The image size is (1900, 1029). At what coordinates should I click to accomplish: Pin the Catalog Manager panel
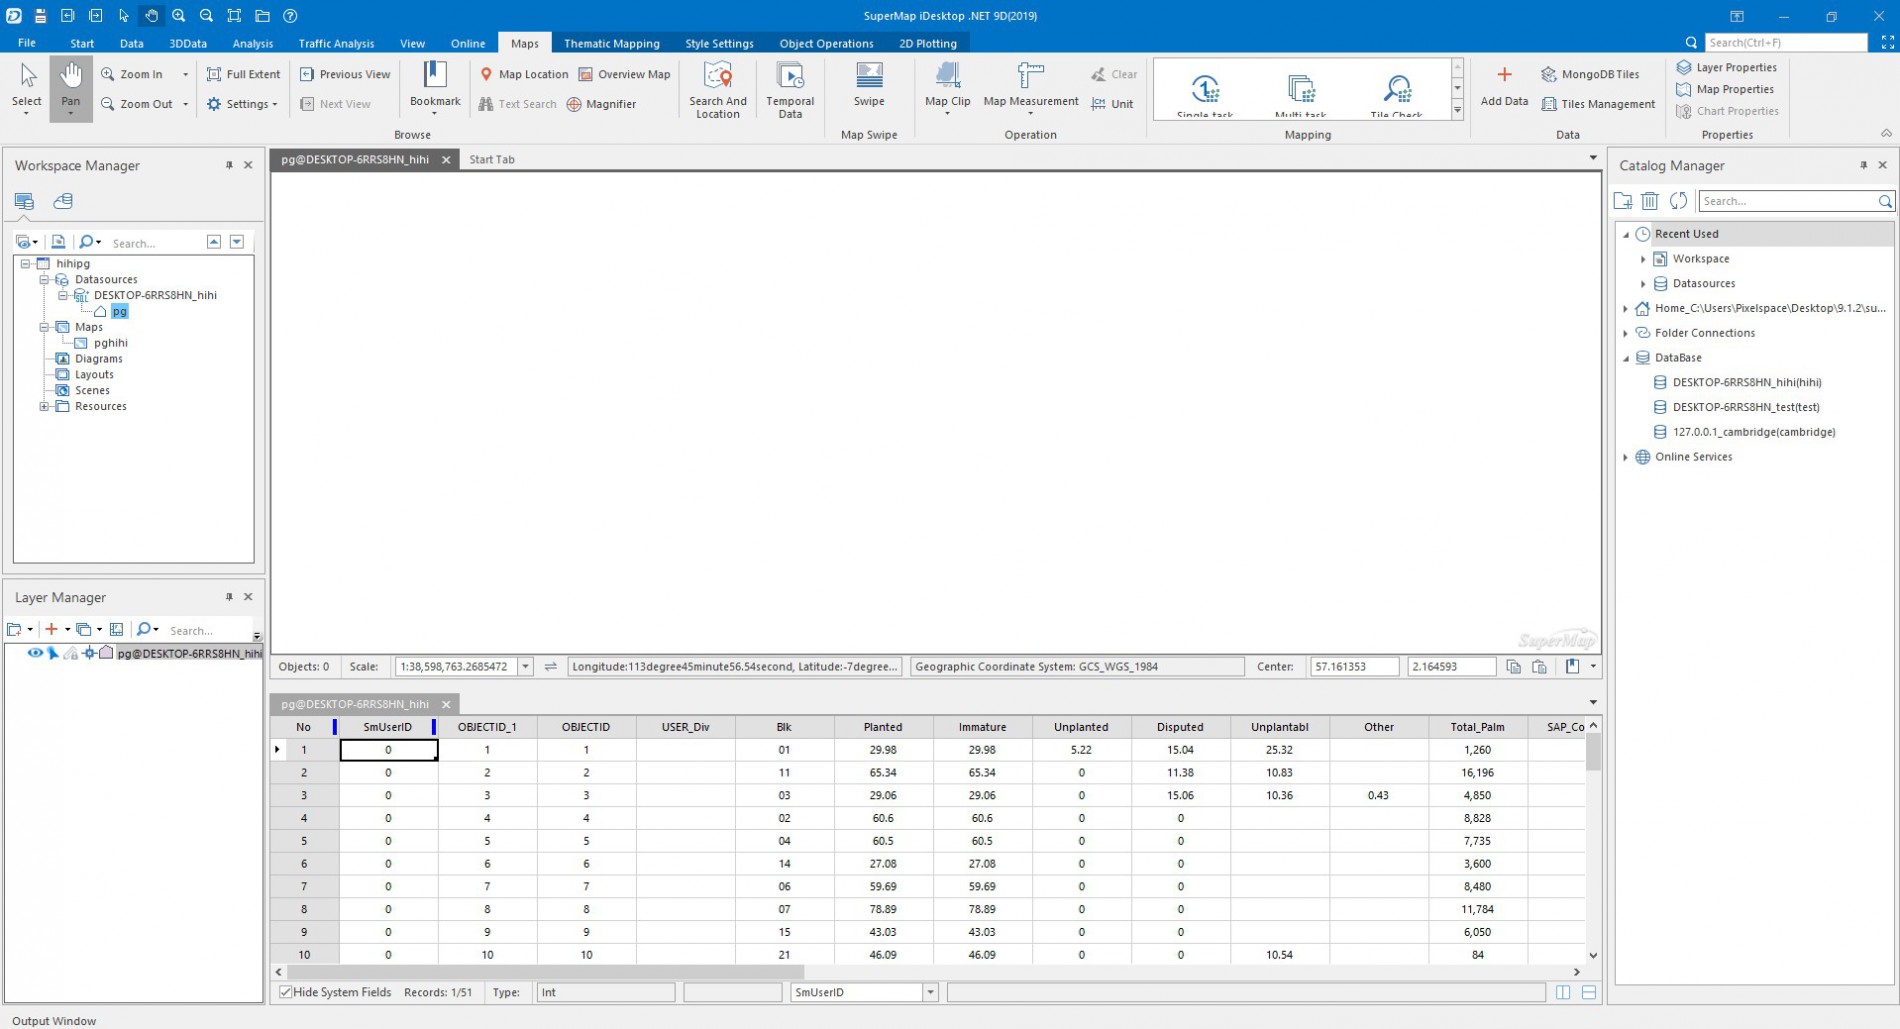coord(1863,165)
